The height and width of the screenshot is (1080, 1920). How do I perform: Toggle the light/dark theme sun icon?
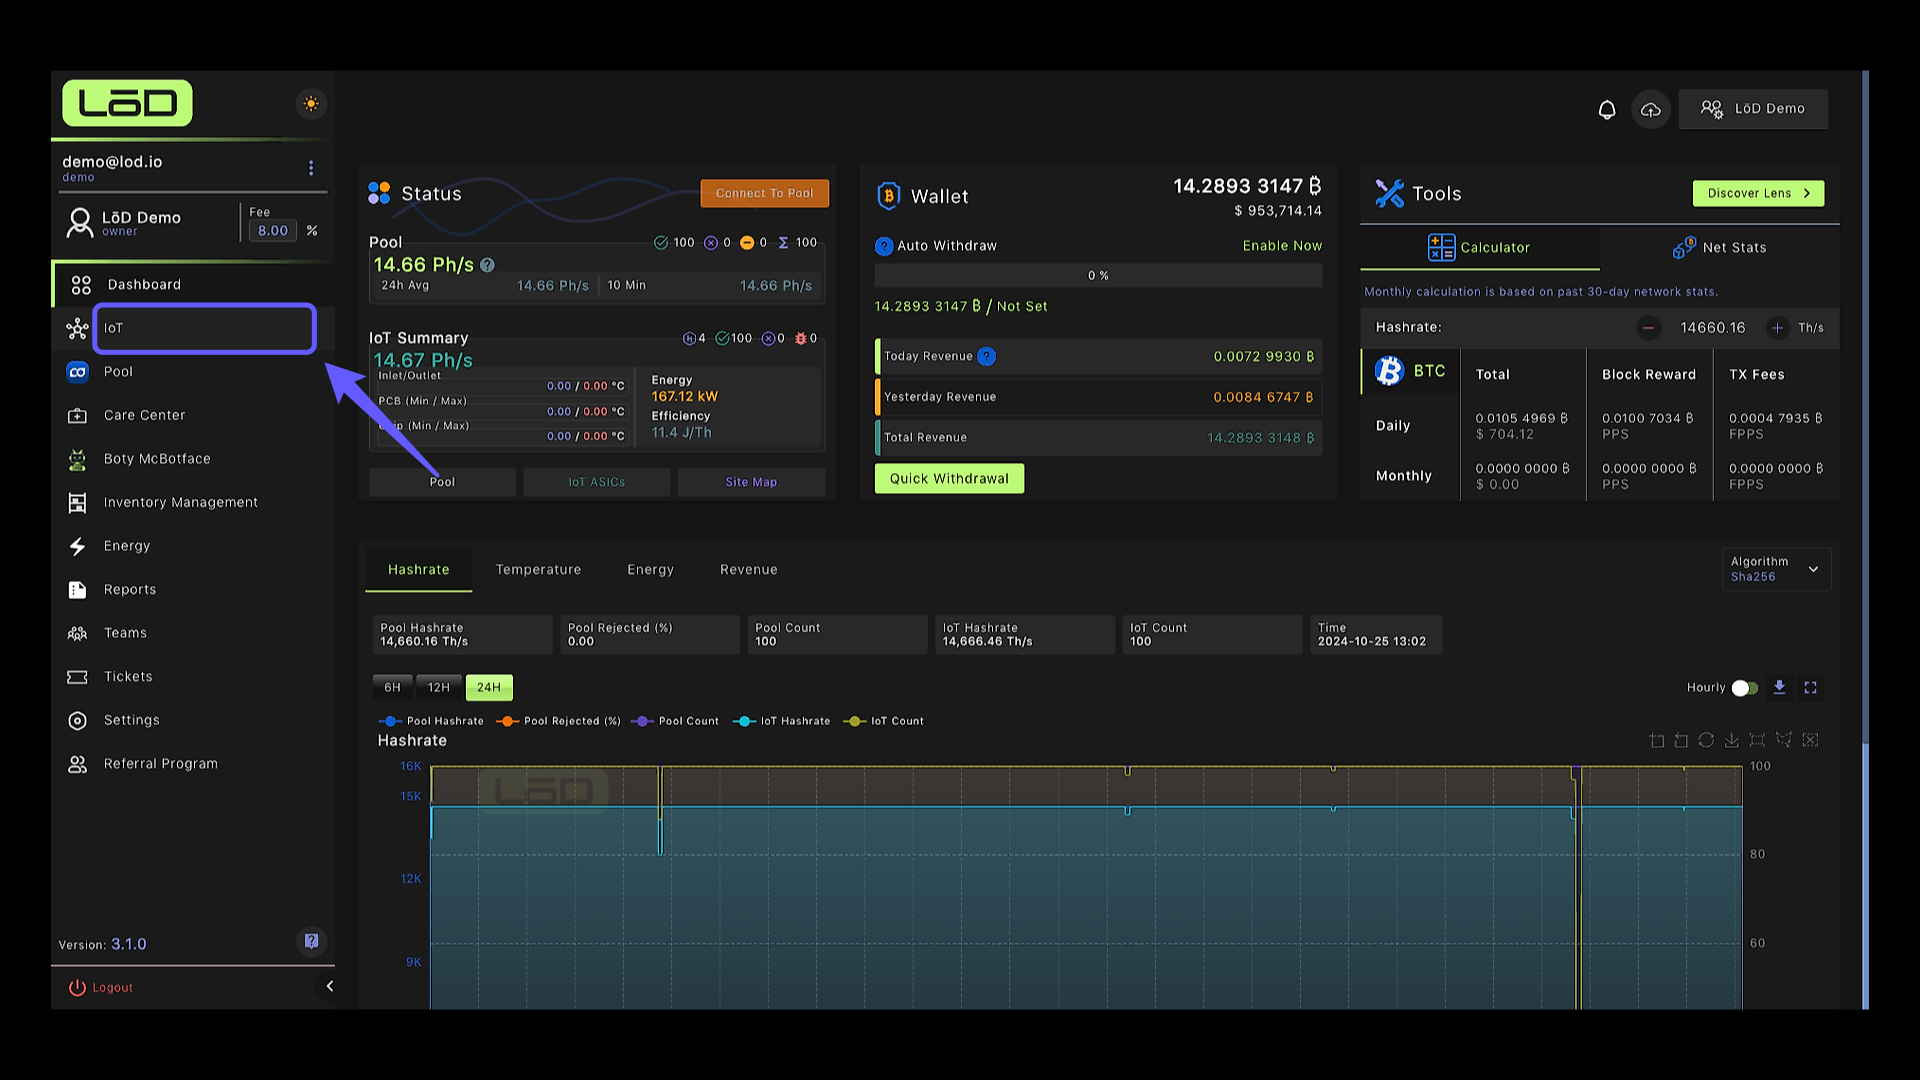coord(311,104)
